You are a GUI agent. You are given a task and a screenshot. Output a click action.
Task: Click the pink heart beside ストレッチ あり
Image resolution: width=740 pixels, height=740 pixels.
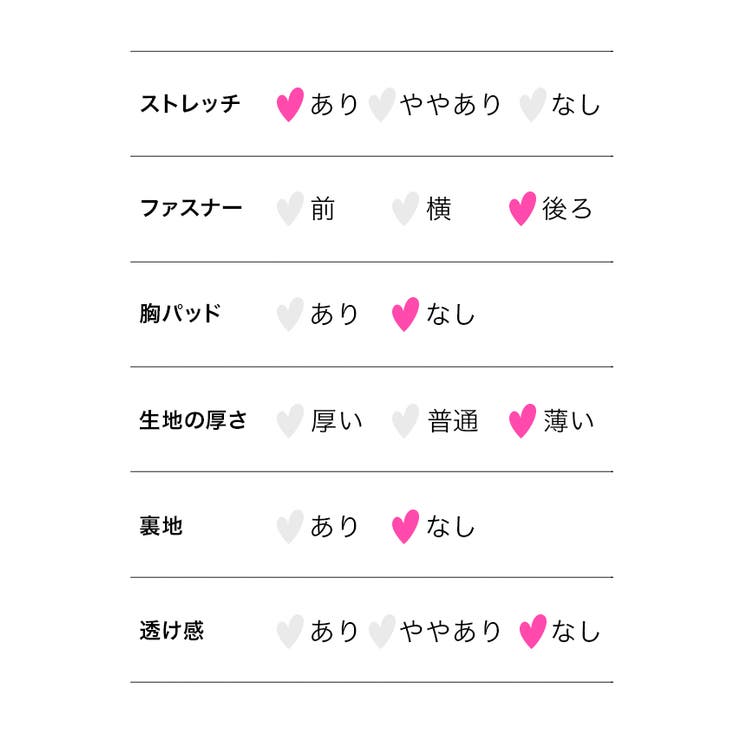(289, 104)
